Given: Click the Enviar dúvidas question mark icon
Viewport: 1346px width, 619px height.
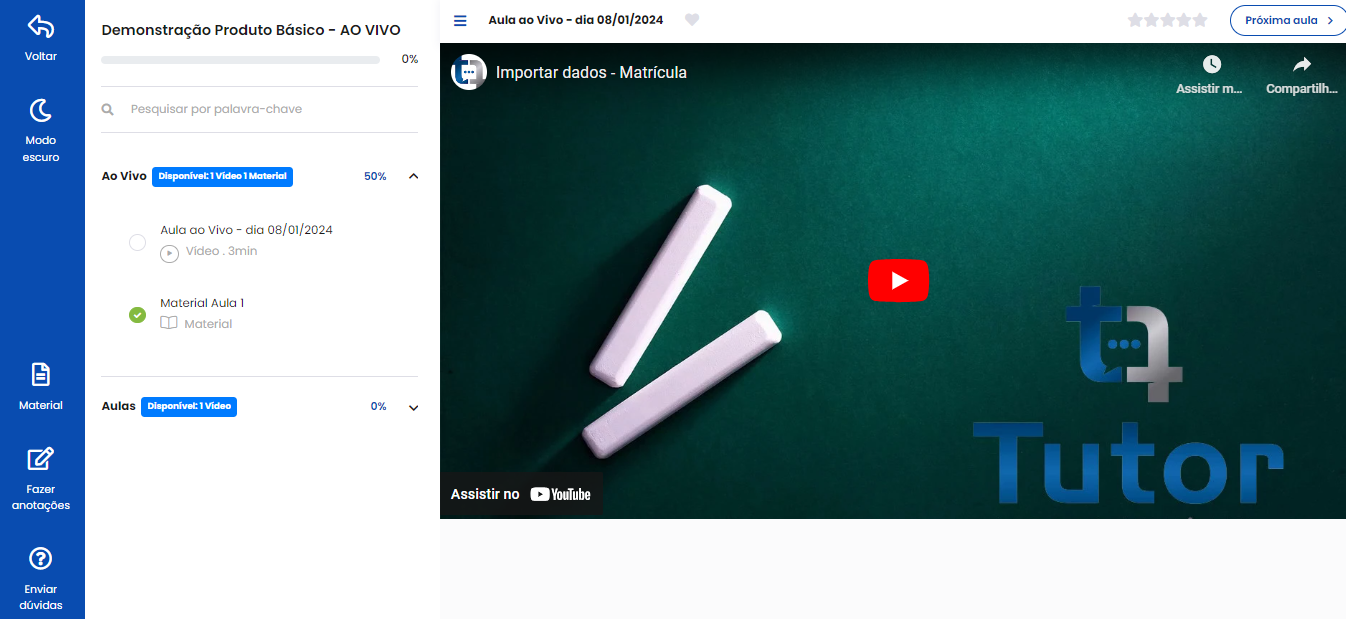Looking at the screenshot, I should pyautogui.click(x=41, y=558).
